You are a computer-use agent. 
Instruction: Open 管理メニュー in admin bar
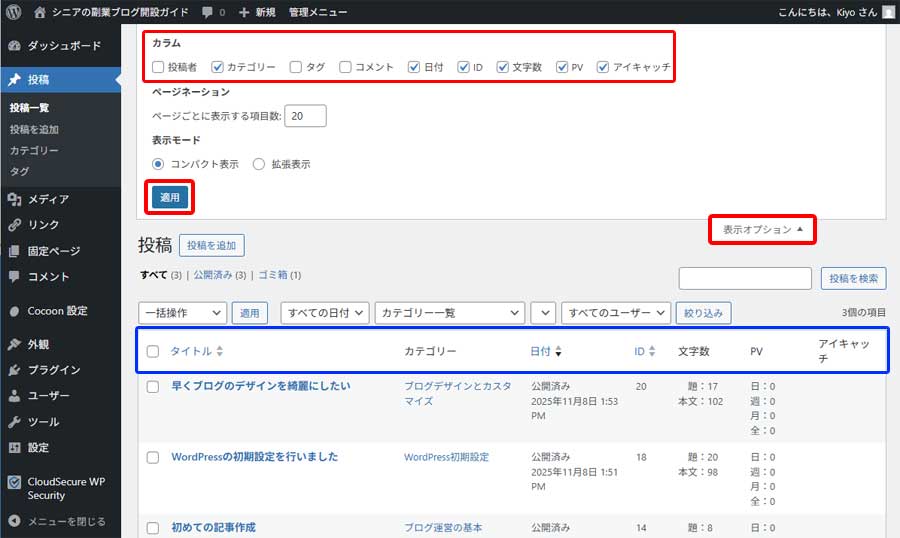(318, 12)
